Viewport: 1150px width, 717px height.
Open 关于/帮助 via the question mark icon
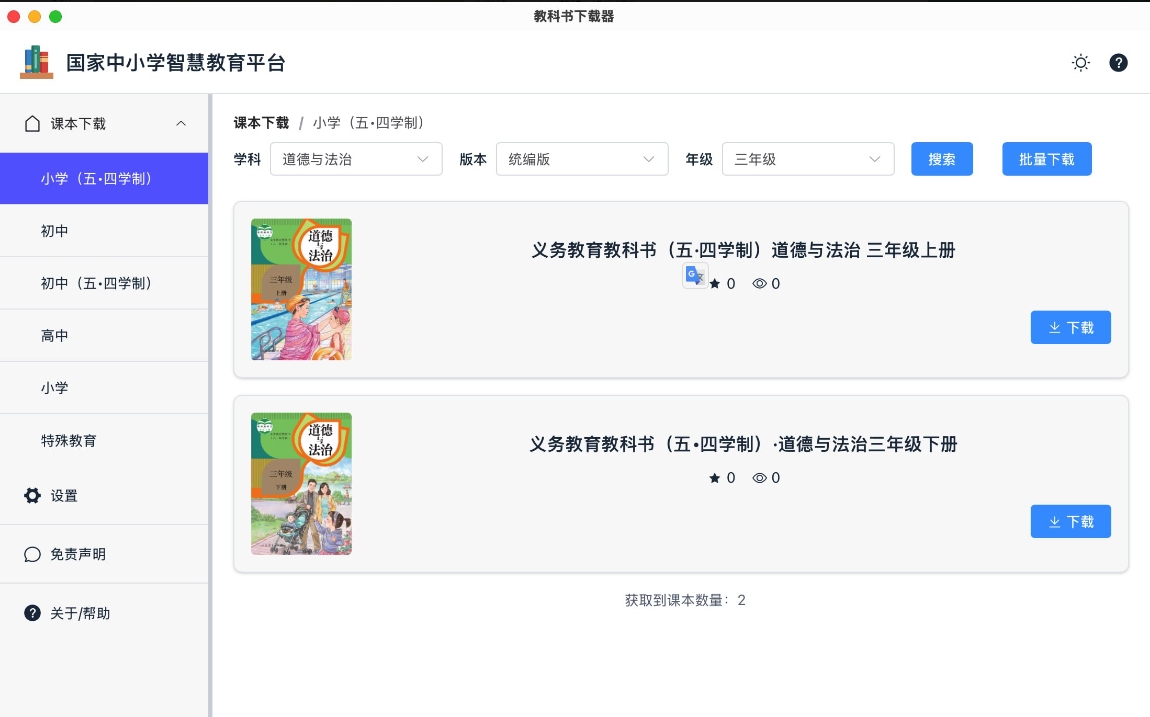[32, 613]
